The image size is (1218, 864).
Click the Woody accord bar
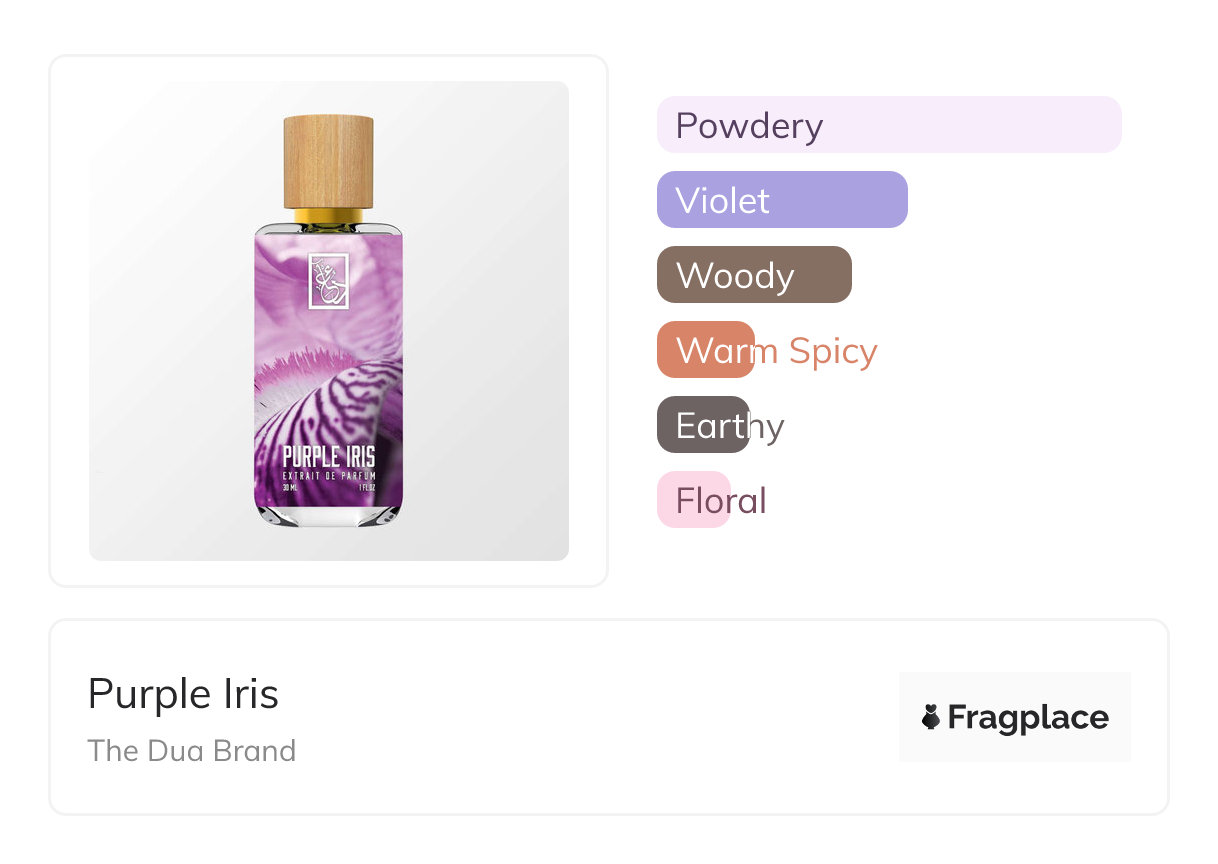[x=753, y=275]
